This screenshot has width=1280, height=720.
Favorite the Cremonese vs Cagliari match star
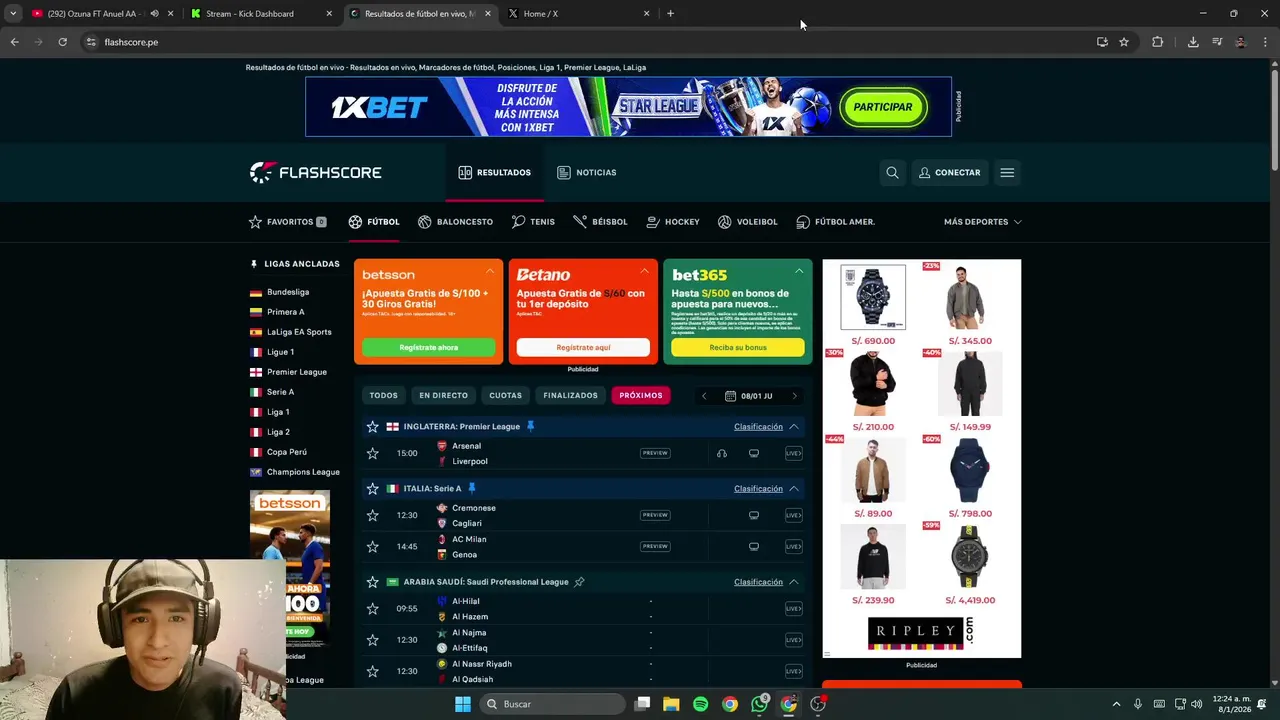coord(373,515)
